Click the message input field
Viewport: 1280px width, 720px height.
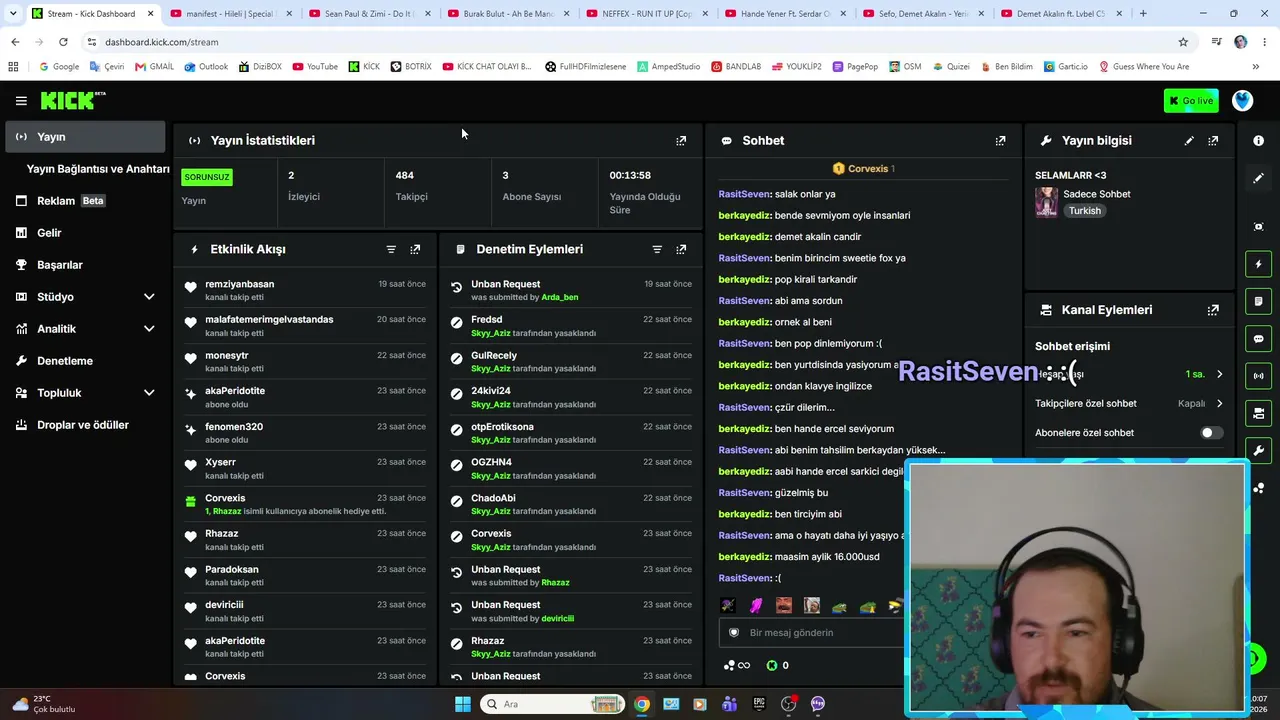click(x=811, y=633)
